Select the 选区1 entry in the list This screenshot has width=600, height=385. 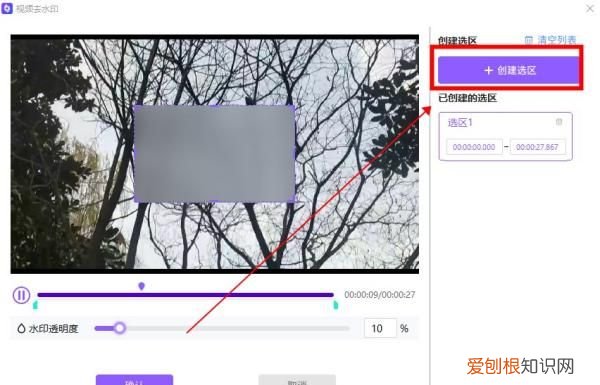pyautogui.click(x=505, y=136)
